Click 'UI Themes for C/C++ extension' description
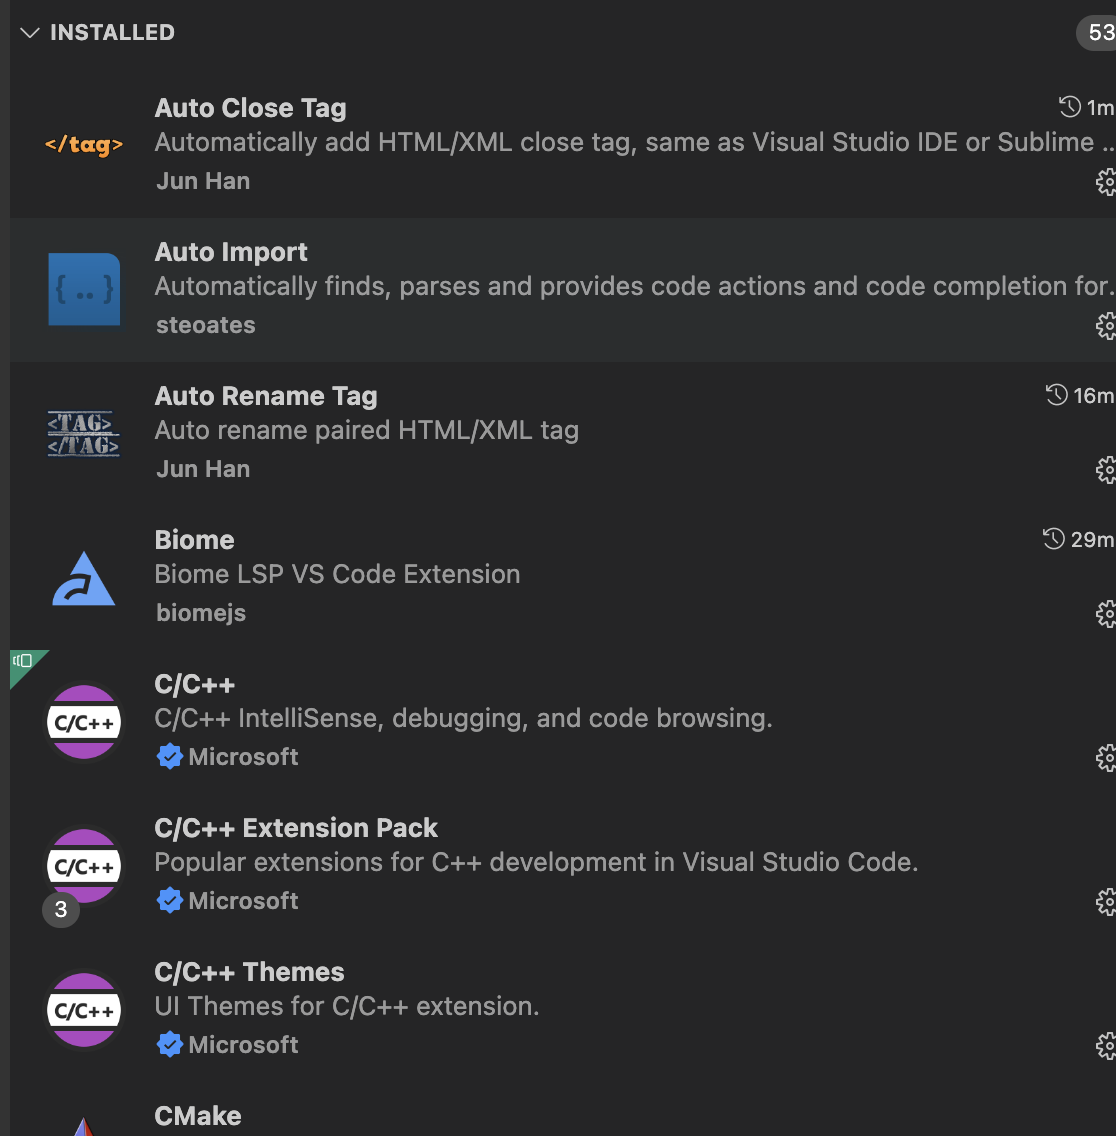Viewport: 1116px width, 1136px height. [x=347, y=1006]
